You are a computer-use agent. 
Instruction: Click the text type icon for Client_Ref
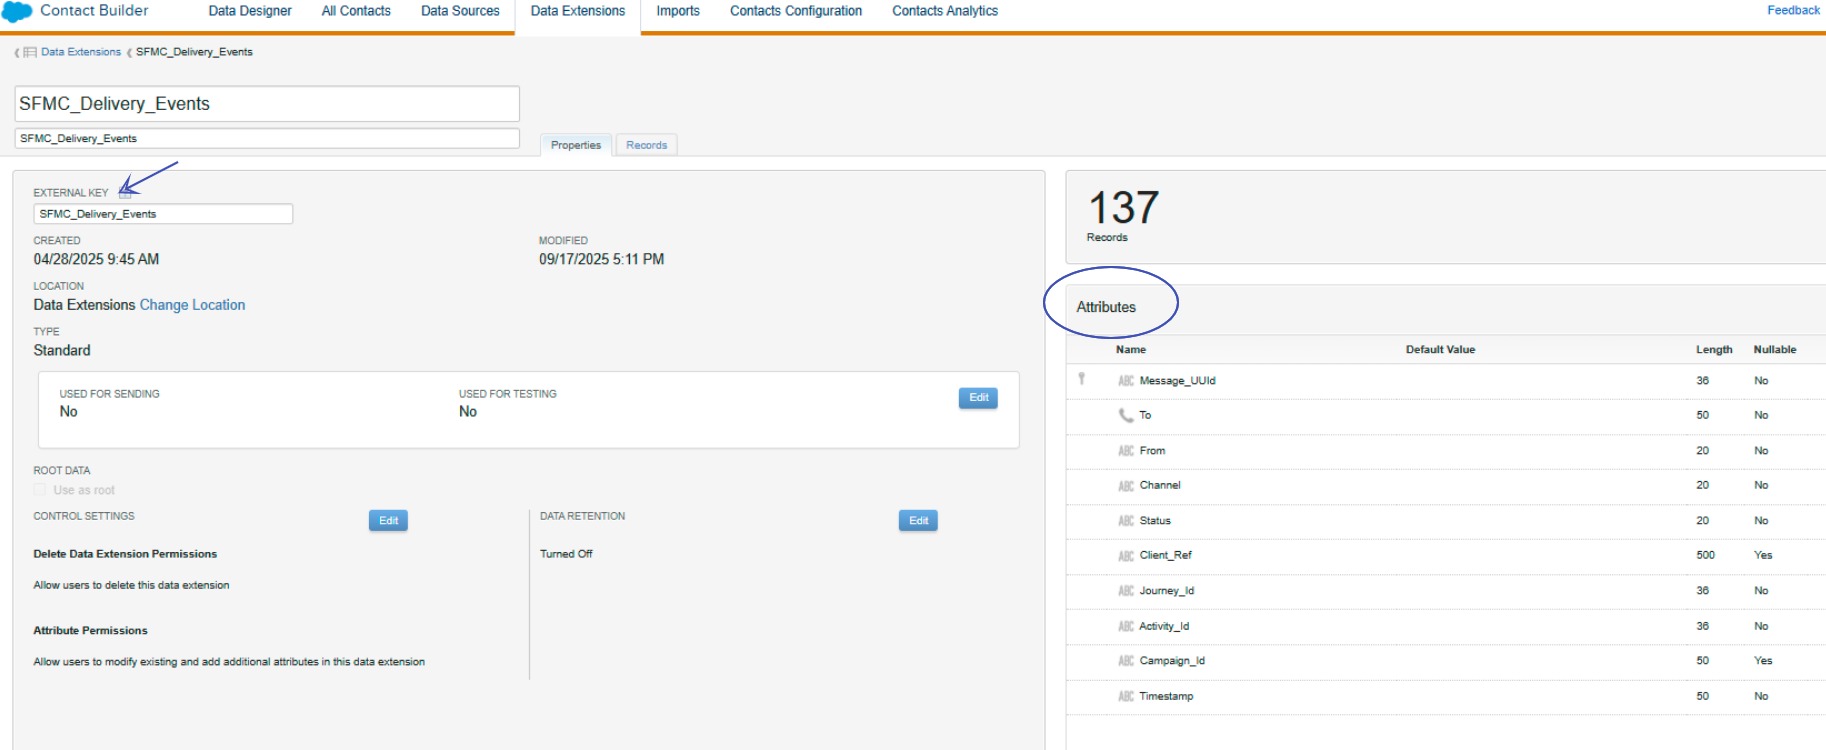[x=1126, y=556]
